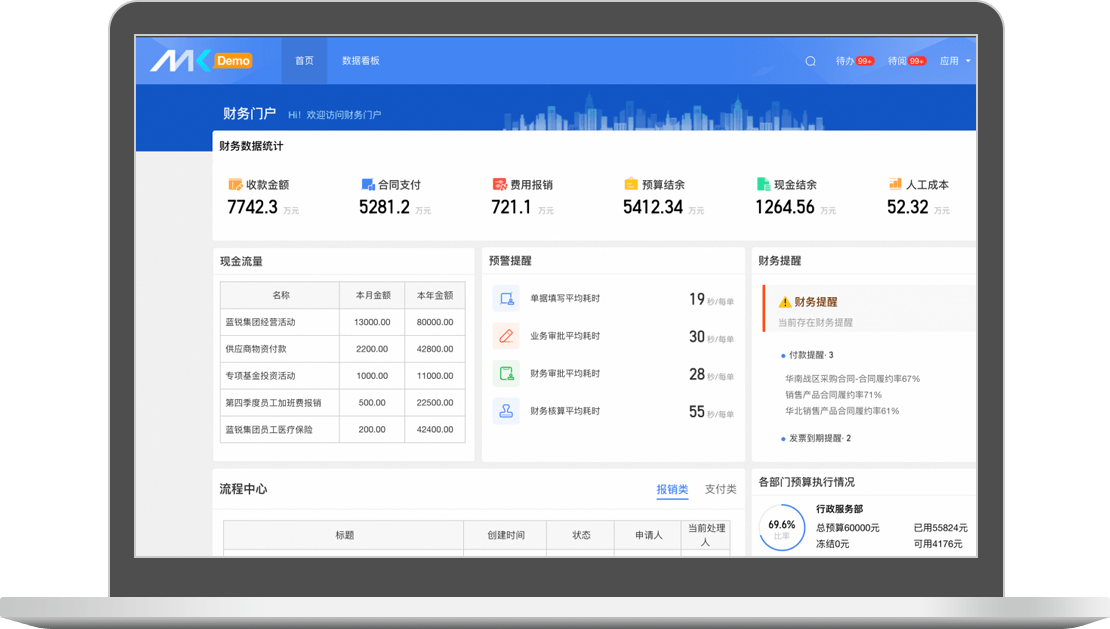
Task: Open the 首页 tab
Action: tap(304, 61)
